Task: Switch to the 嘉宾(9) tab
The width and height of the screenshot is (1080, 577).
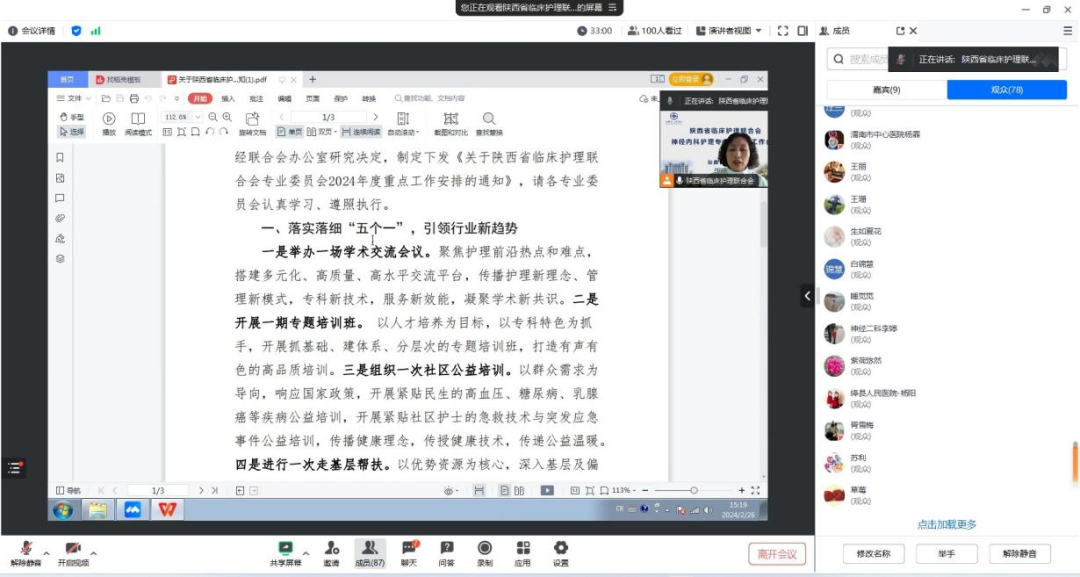Action: (x=886, y=90)
